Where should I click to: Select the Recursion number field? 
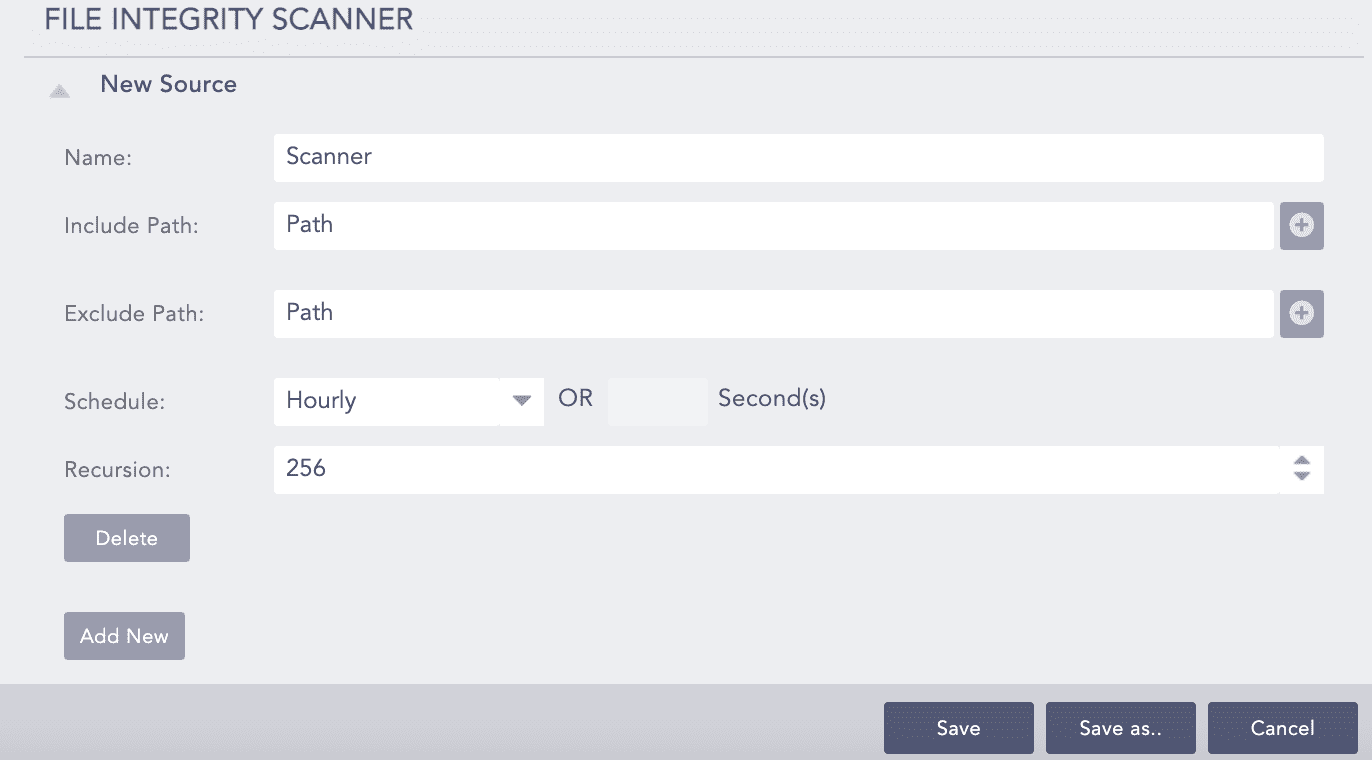775,469
